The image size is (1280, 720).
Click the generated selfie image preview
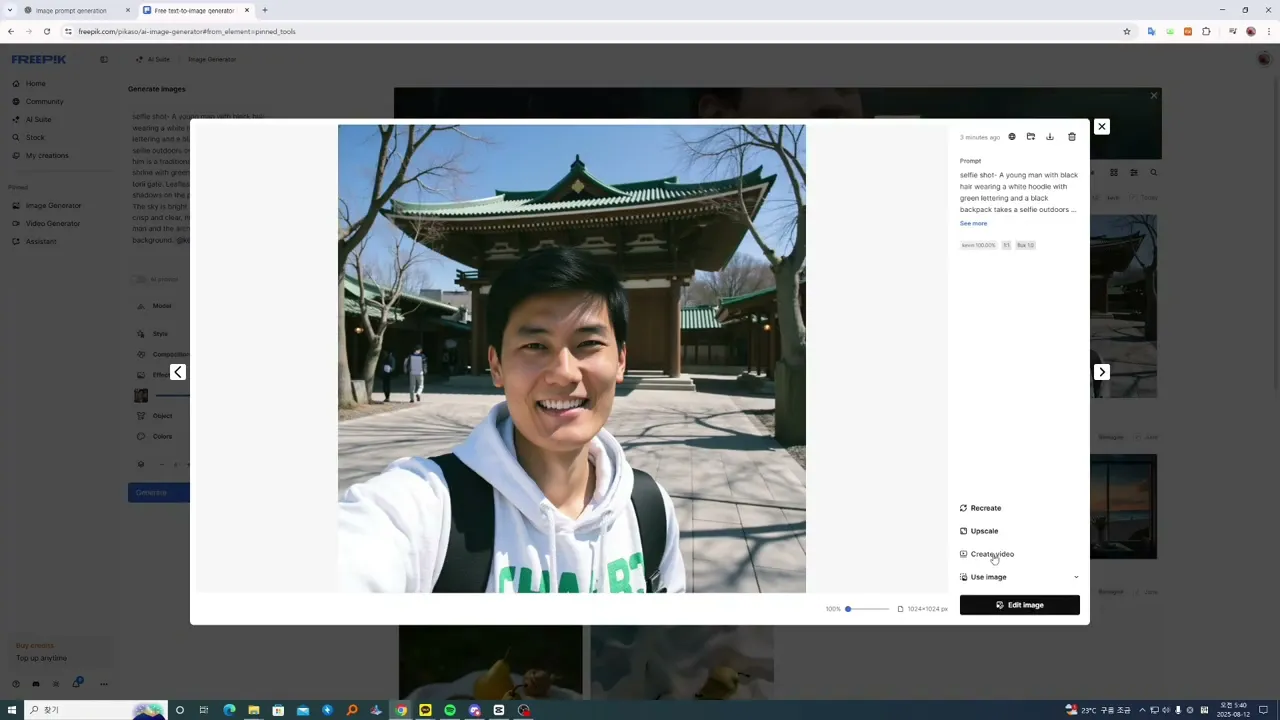[x=572, y=359]
